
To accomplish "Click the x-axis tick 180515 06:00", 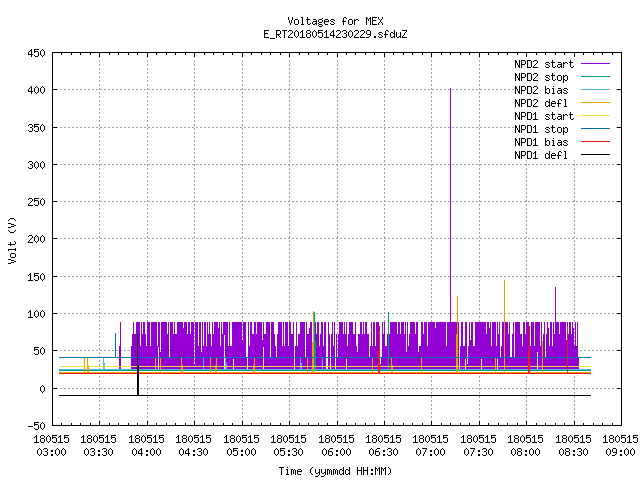I will (x=336, y=446).
